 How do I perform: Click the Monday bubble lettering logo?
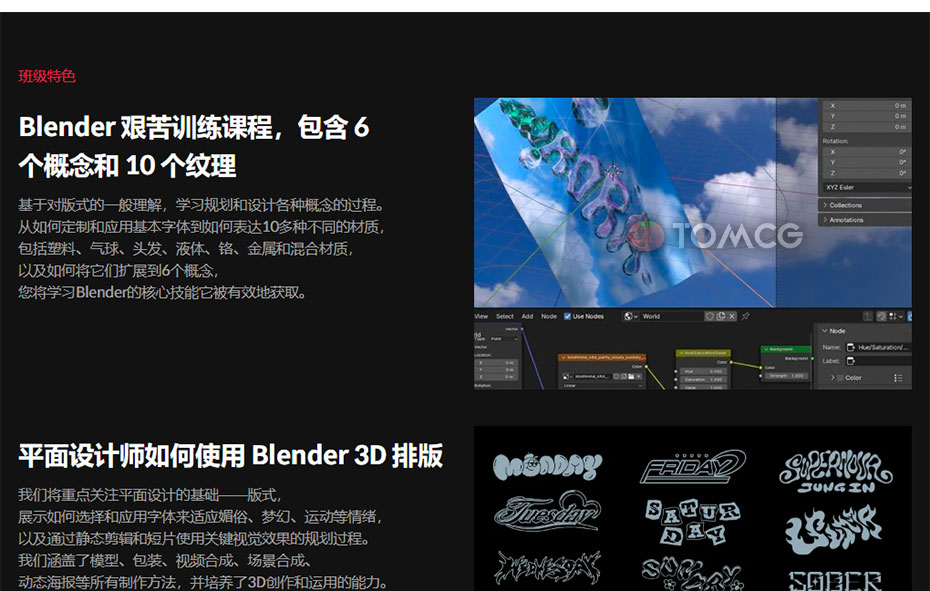(x=547, y=466)
